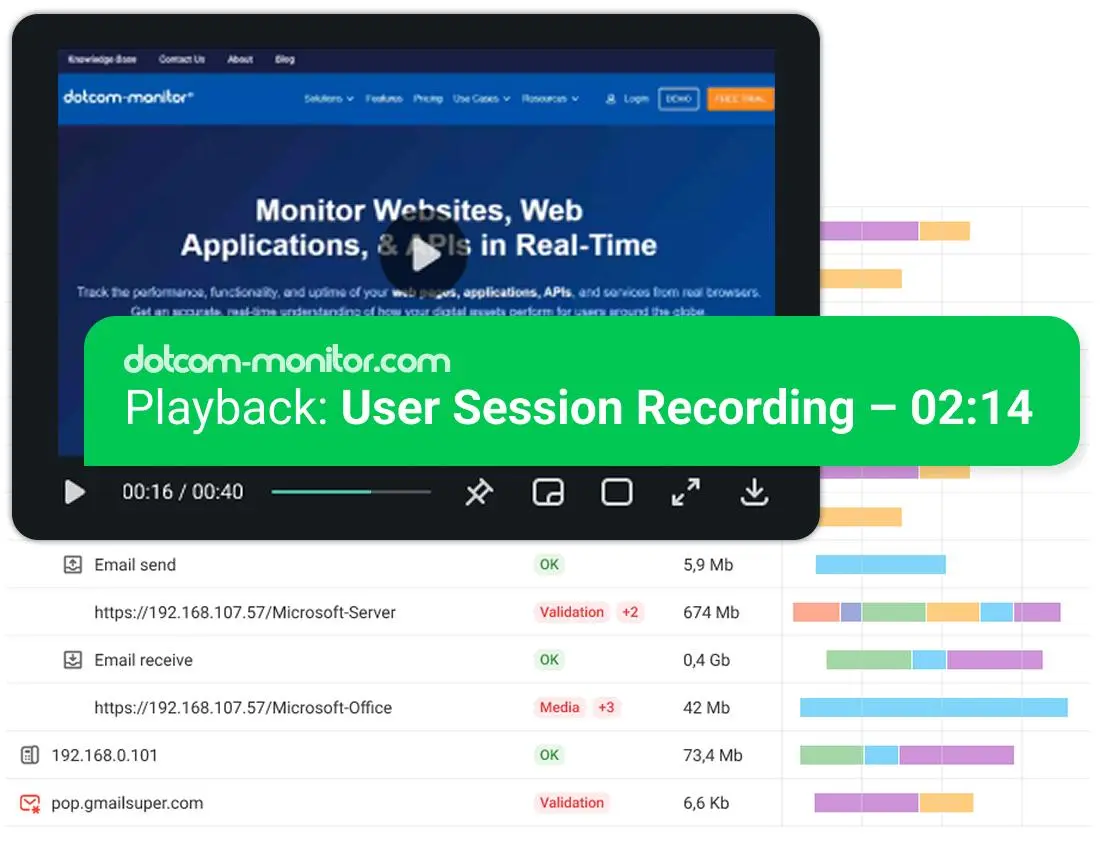This screenshot has width=1100, height=850.
Task: Start playback with the large center play overlay
Action: coord(427,254)
